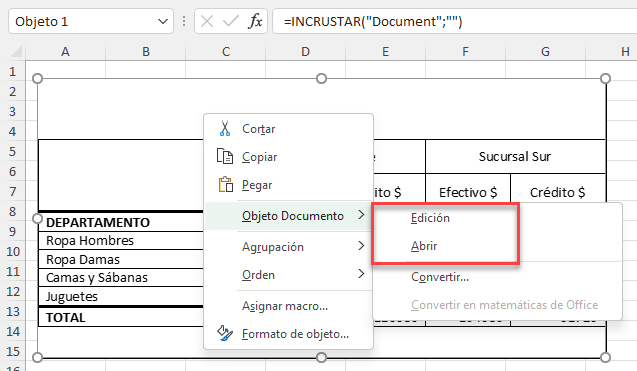Screen dimensions: 637x371
Task: Click the top-right resize handle of object
Action: (605, 78)
